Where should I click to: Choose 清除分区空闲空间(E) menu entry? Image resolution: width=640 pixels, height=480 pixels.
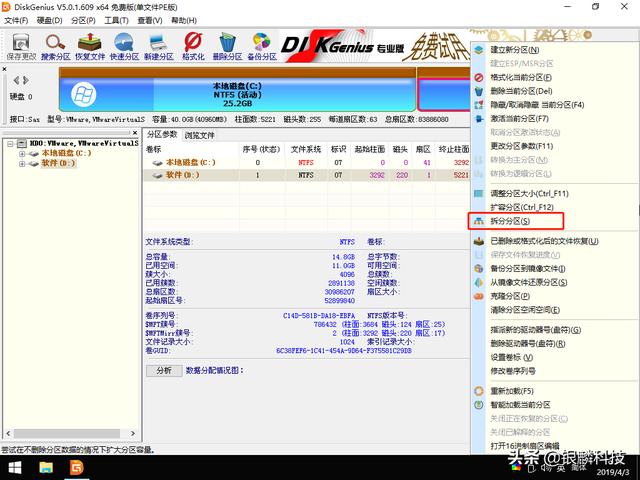tap(554, 310)
